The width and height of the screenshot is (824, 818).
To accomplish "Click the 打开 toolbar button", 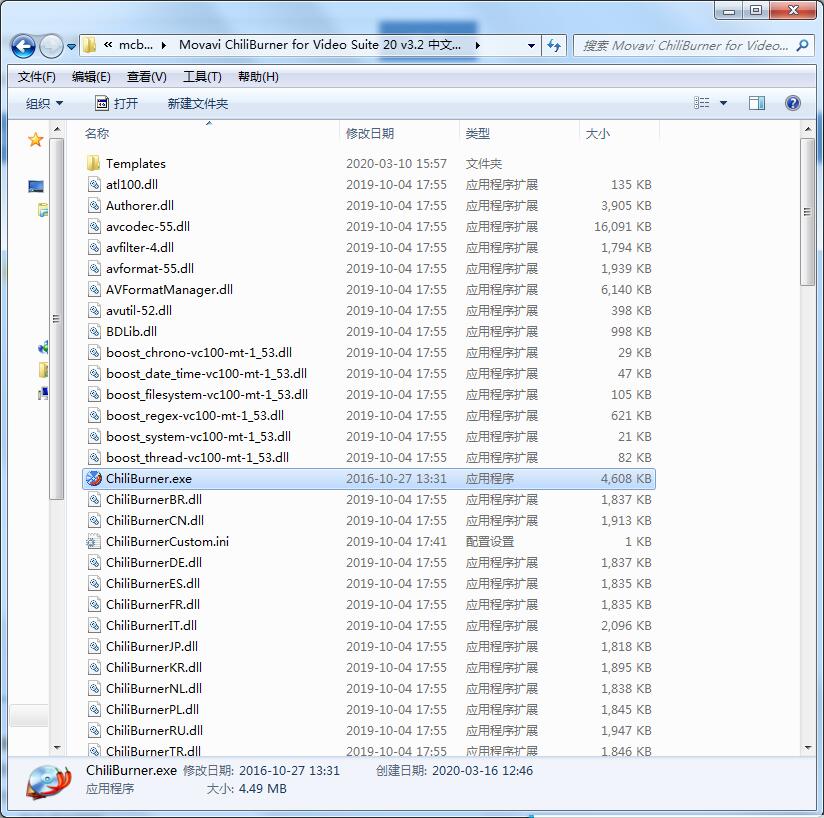I will (x=116, y=104).
